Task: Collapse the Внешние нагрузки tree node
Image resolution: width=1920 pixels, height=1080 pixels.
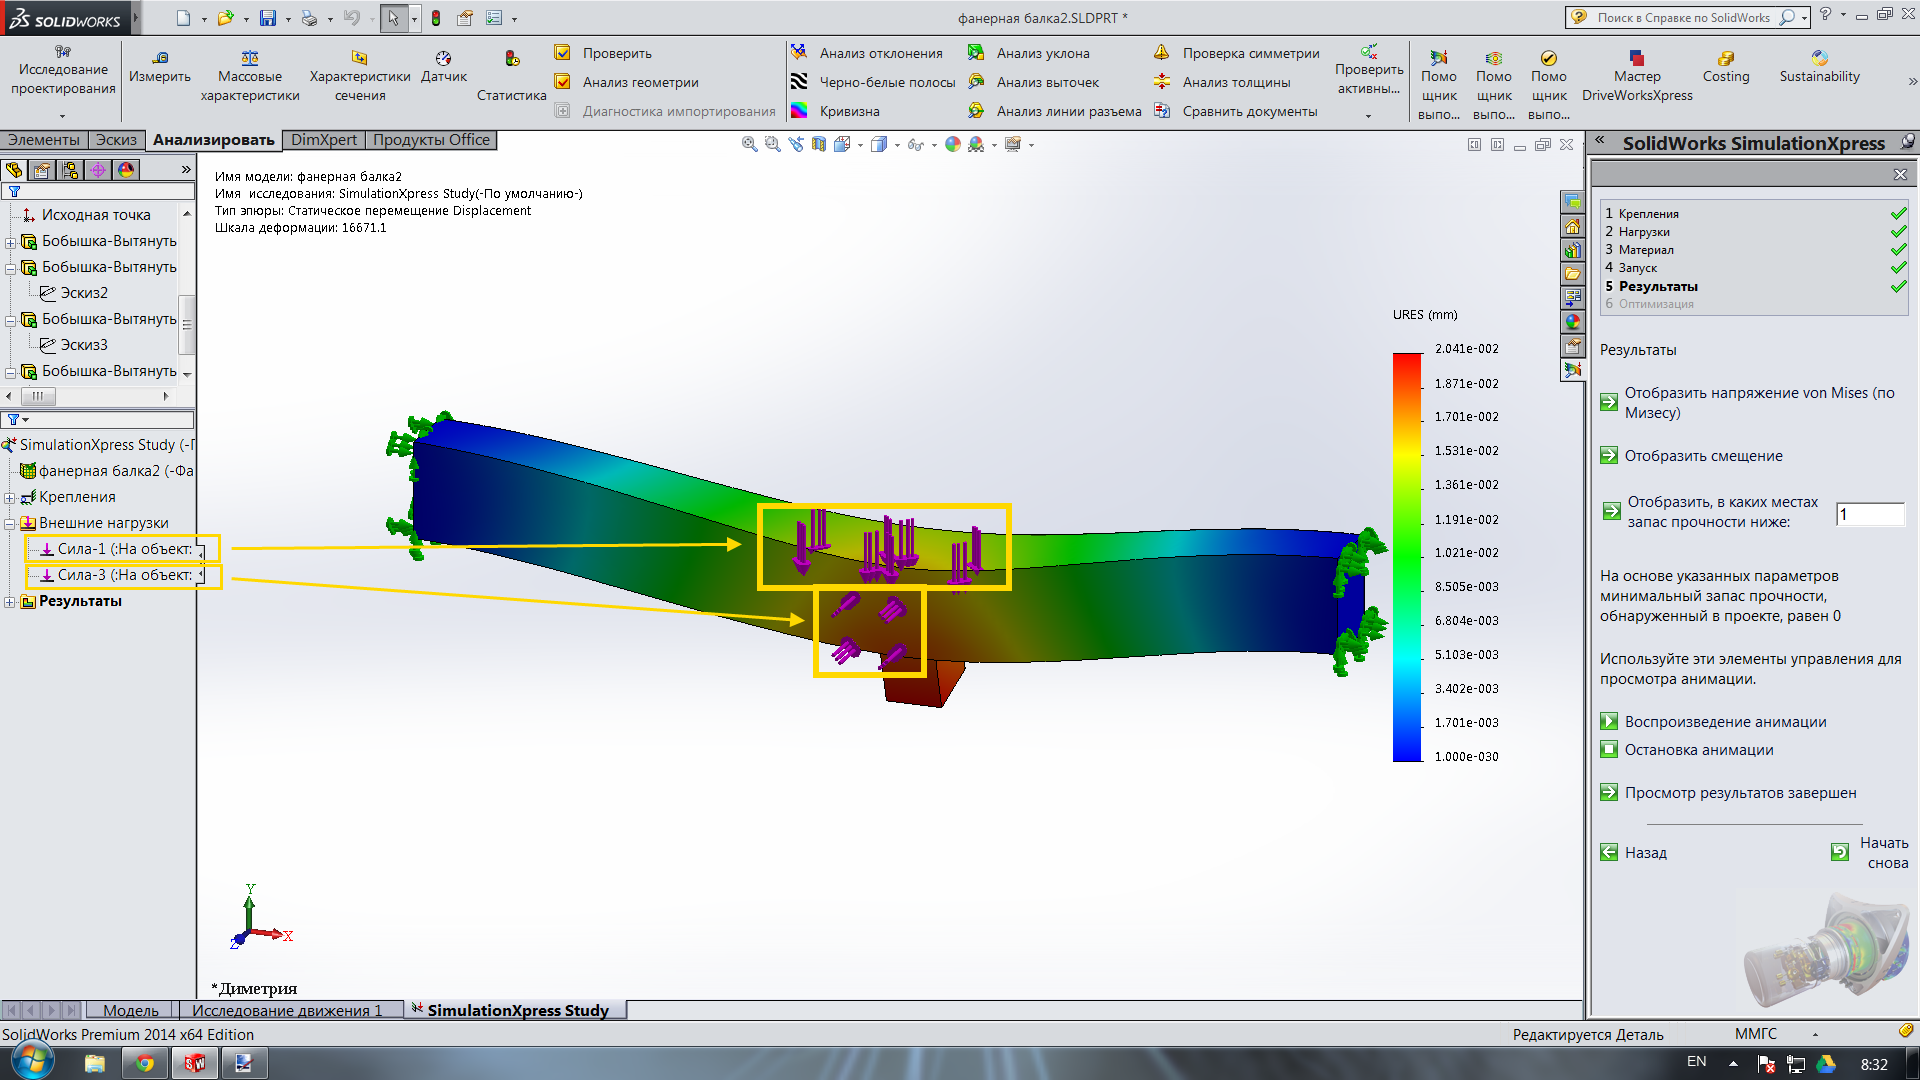Action: [10, 524]
